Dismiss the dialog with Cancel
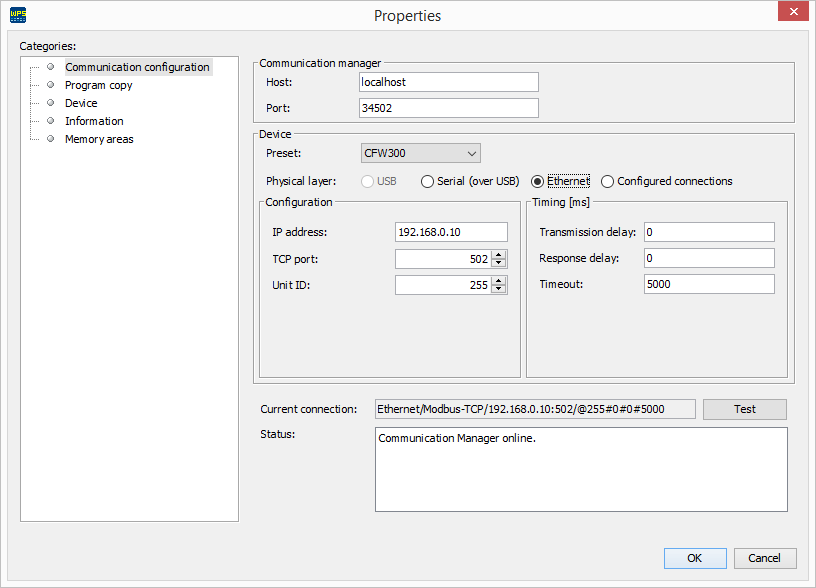 (765, 558)
